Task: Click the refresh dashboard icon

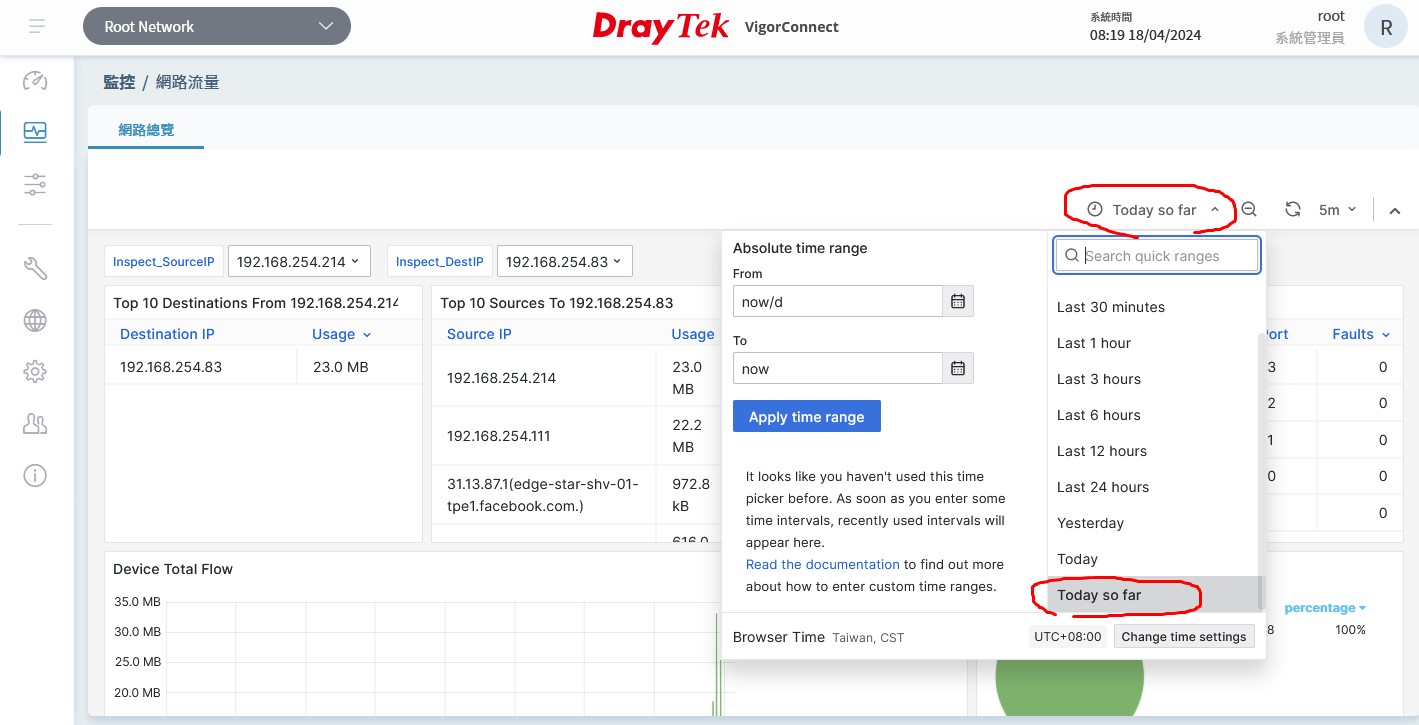Action: tap(1293, 210)
